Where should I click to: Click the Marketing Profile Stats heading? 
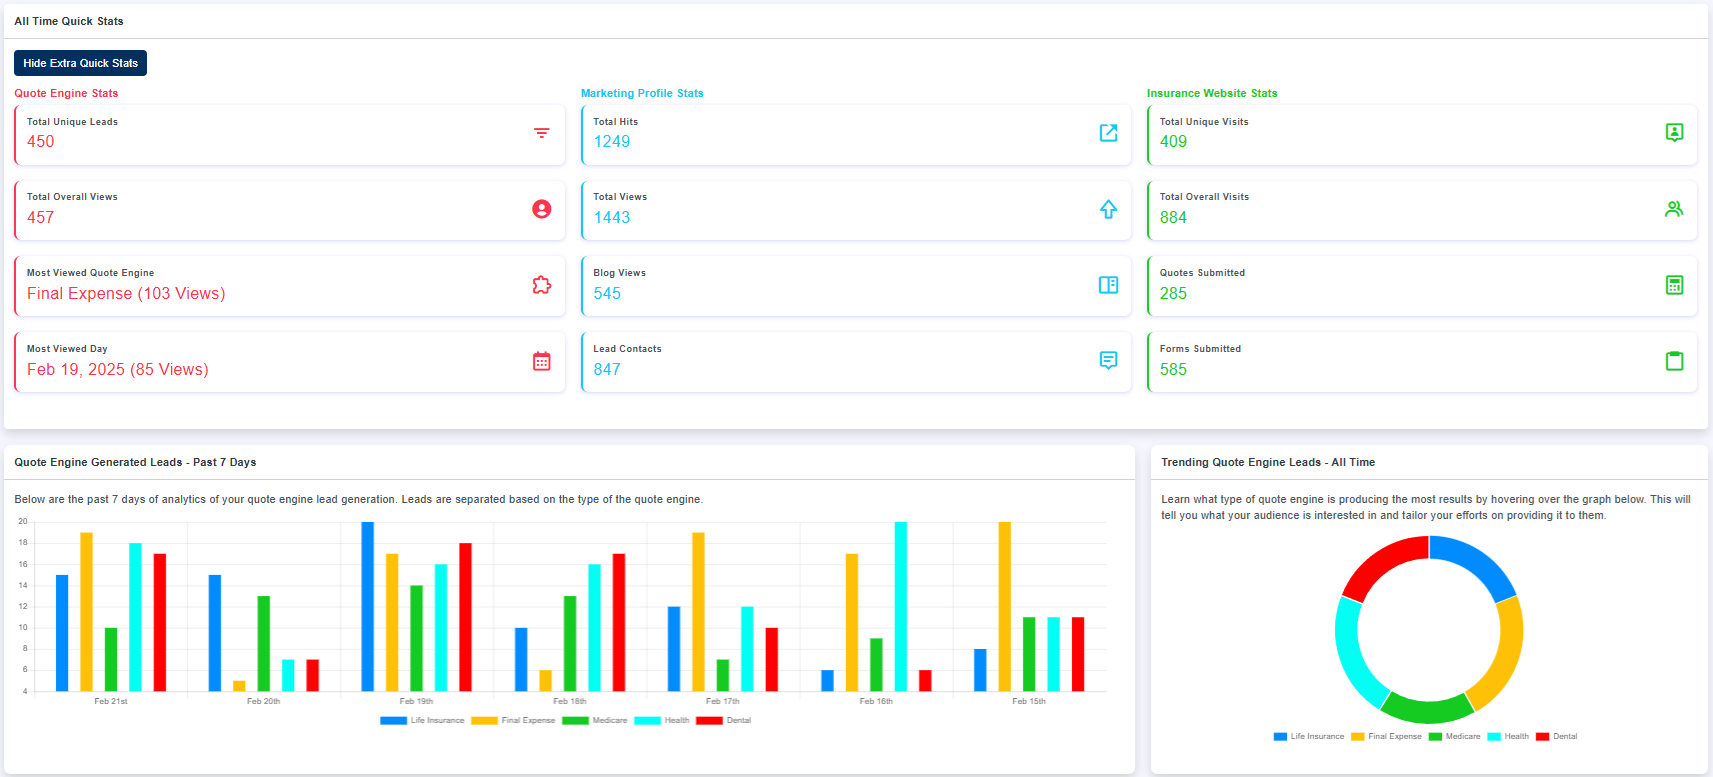642,93
